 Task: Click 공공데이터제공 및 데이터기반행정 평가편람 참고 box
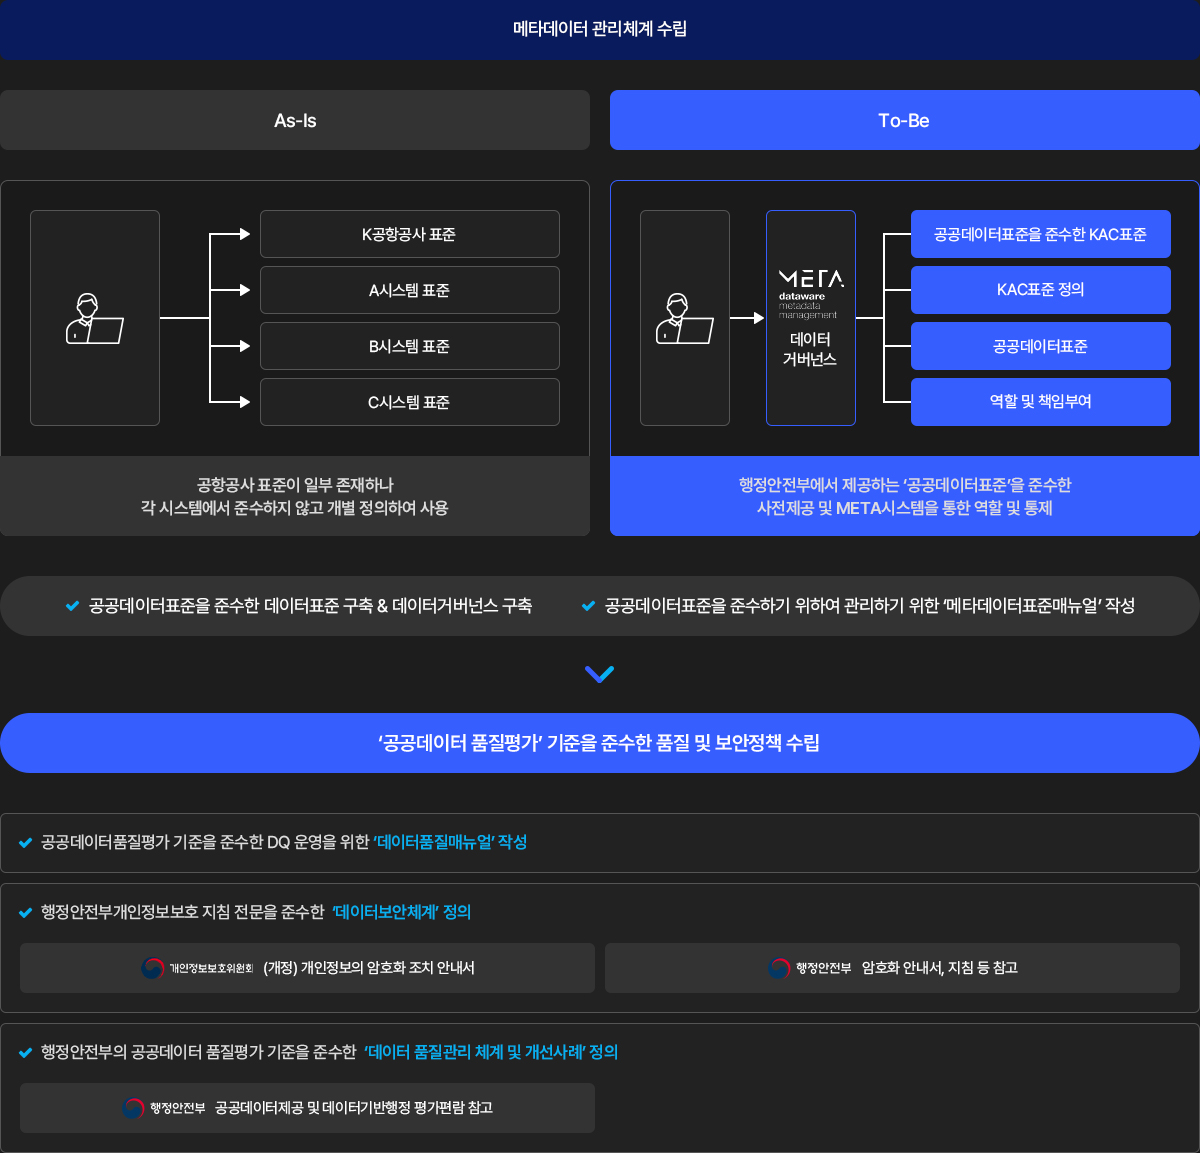click(307, 1108)
